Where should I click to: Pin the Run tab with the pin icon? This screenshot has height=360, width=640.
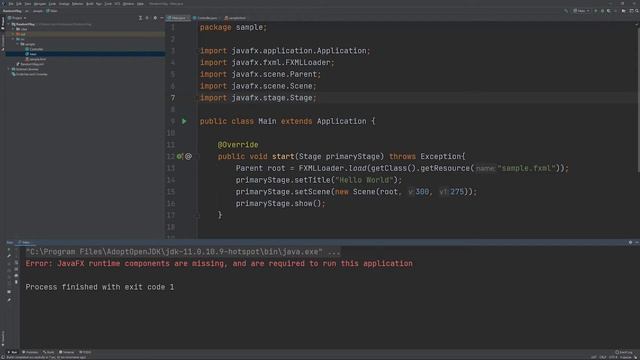tap(9, 300)
